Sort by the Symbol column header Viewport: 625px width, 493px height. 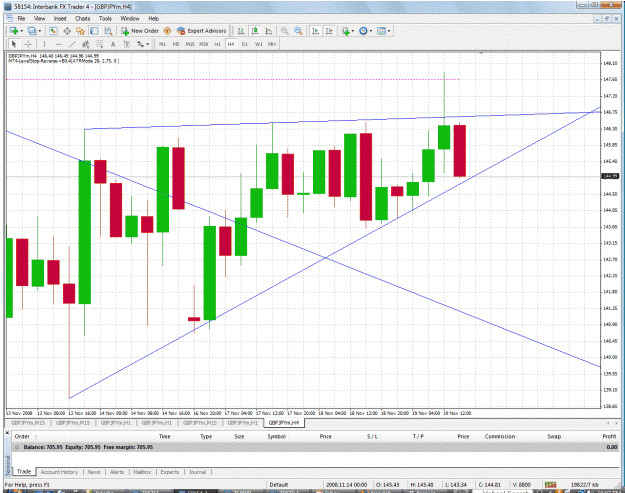[x=277, y=436]
